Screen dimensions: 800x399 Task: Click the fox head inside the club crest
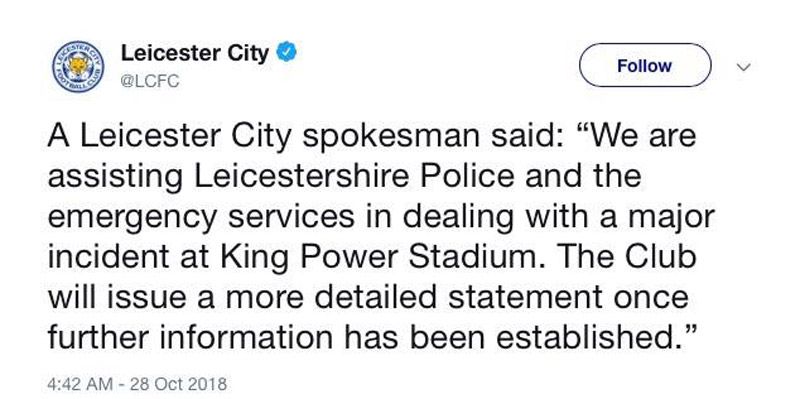click(78, 65)
